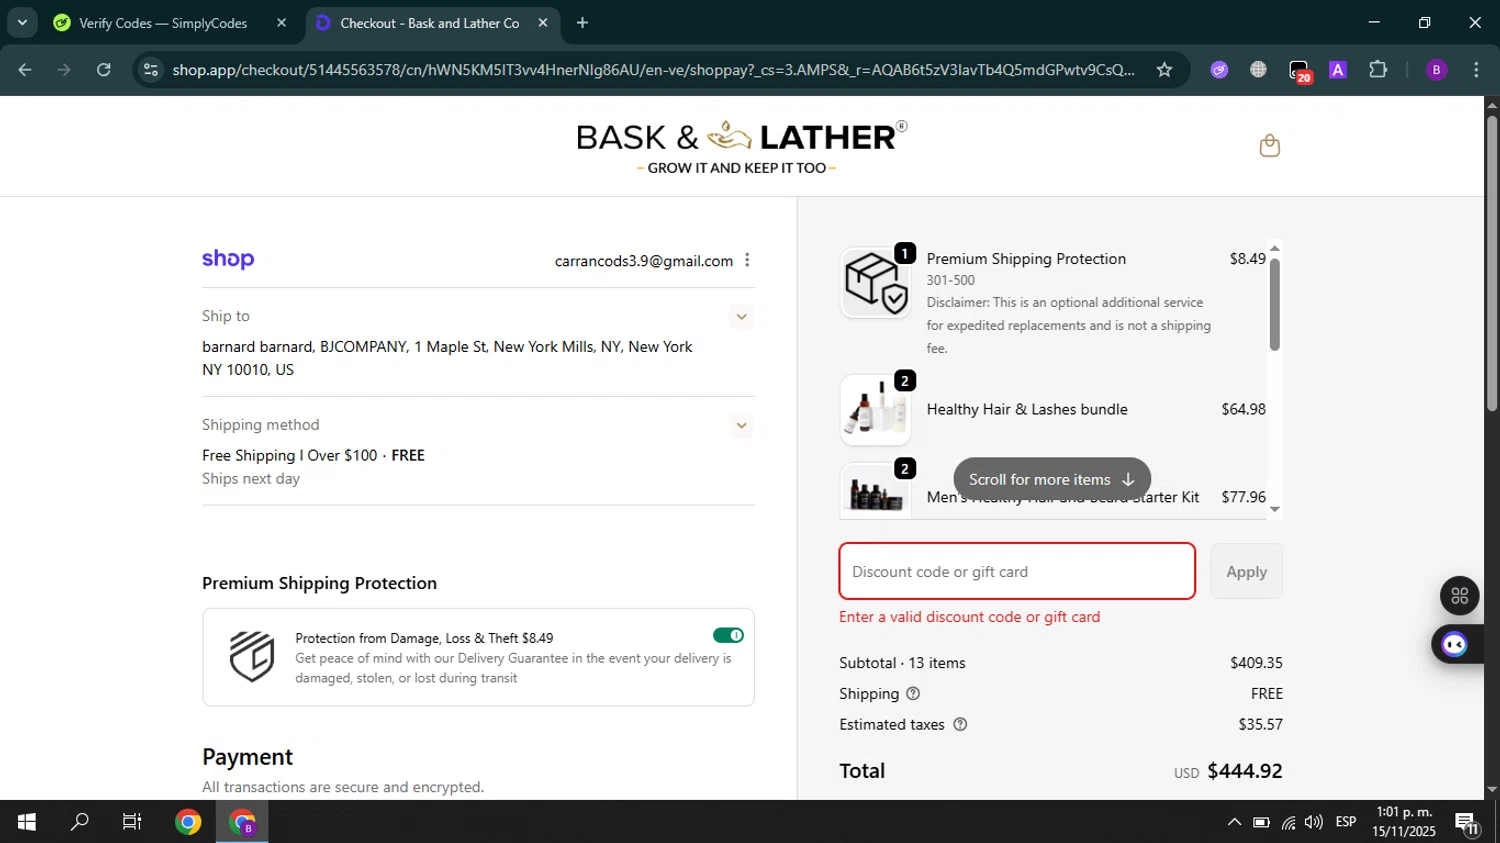Click Scroll for more items button

click(1052, 480)
